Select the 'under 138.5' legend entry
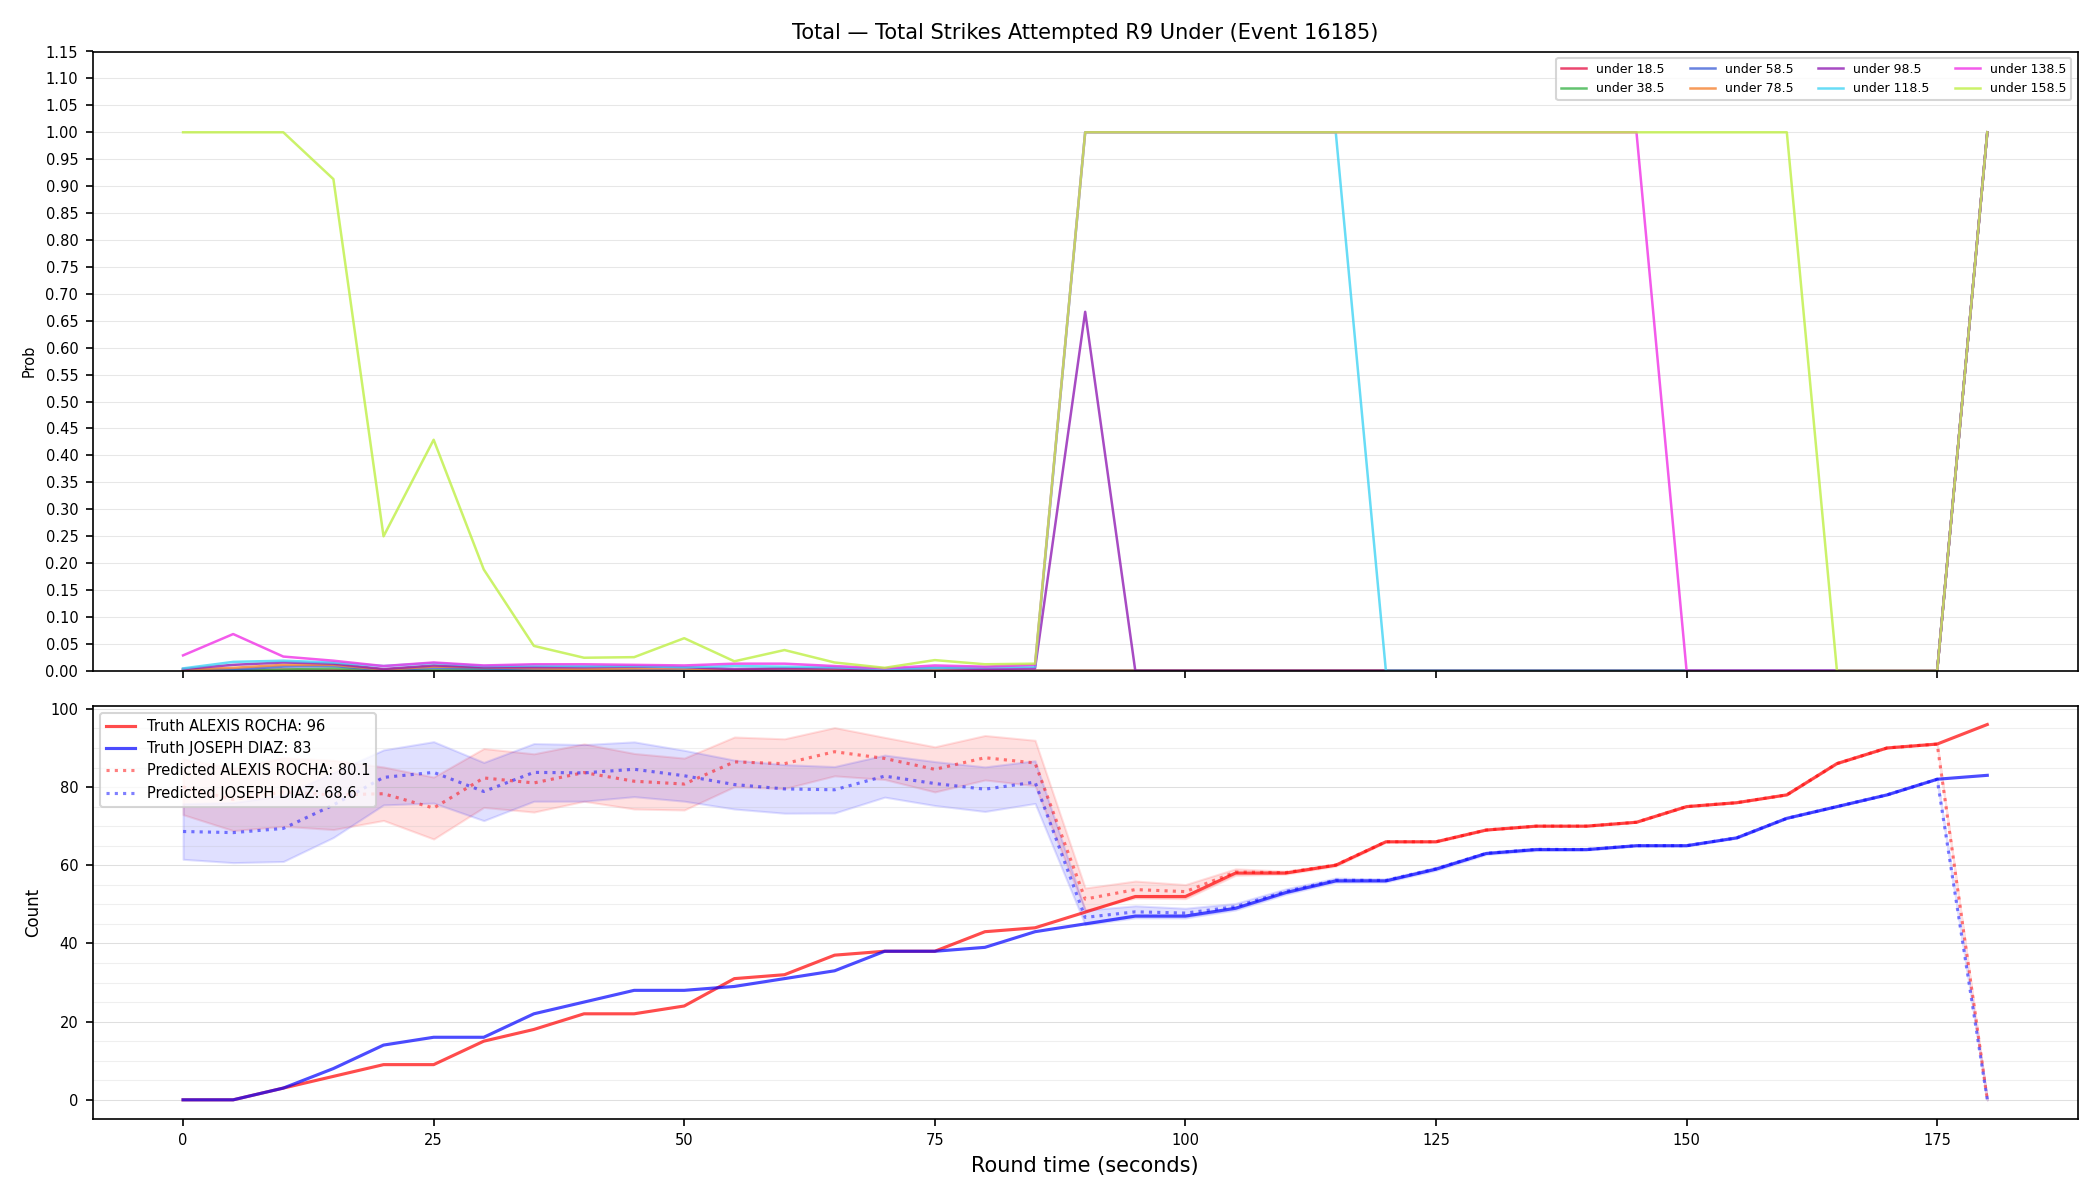Image resolution: width=2100 pixels, height=1200 pixels. [x=2010, y=69]
